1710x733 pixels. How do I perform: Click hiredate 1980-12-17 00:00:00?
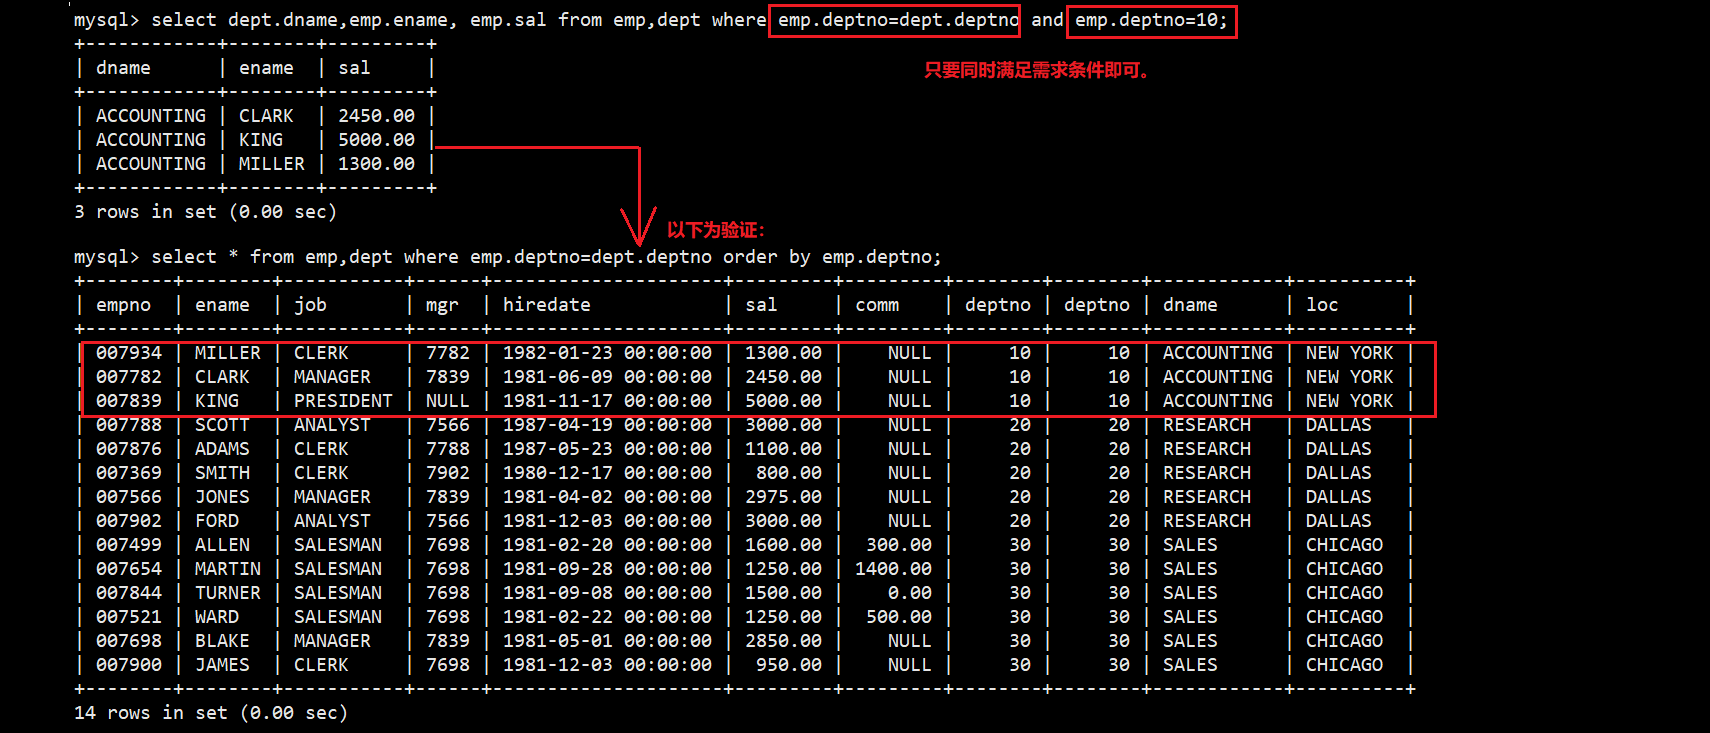tap(607, 473)
